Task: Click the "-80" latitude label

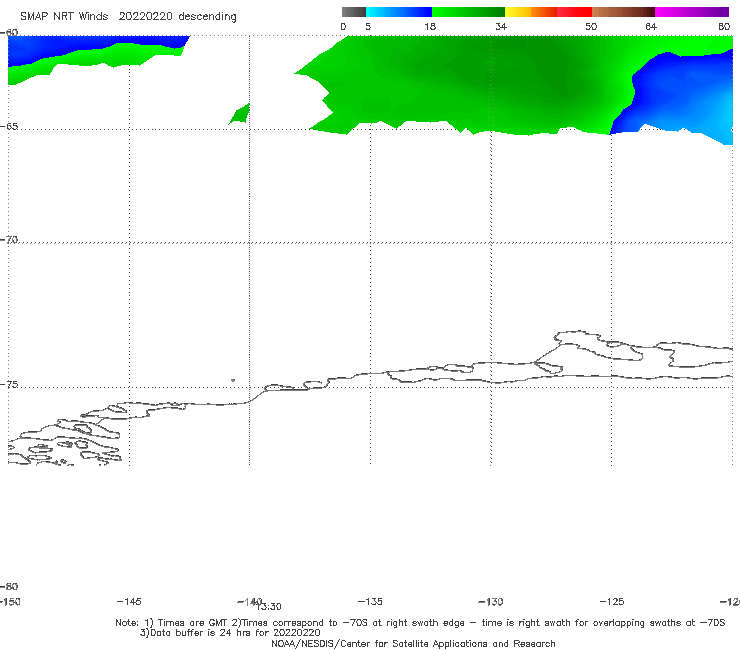Action: coord(9,586)
